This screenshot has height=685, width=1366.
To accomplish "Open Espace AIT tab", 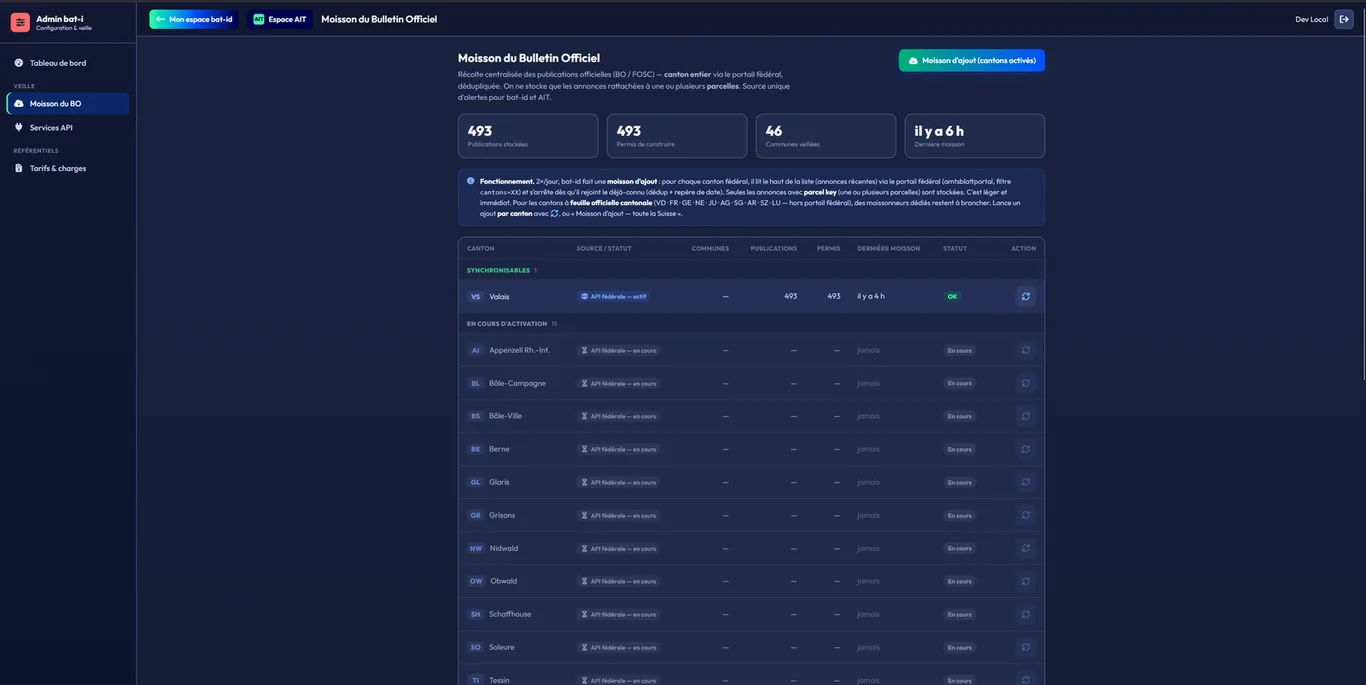I will [280, 19].
